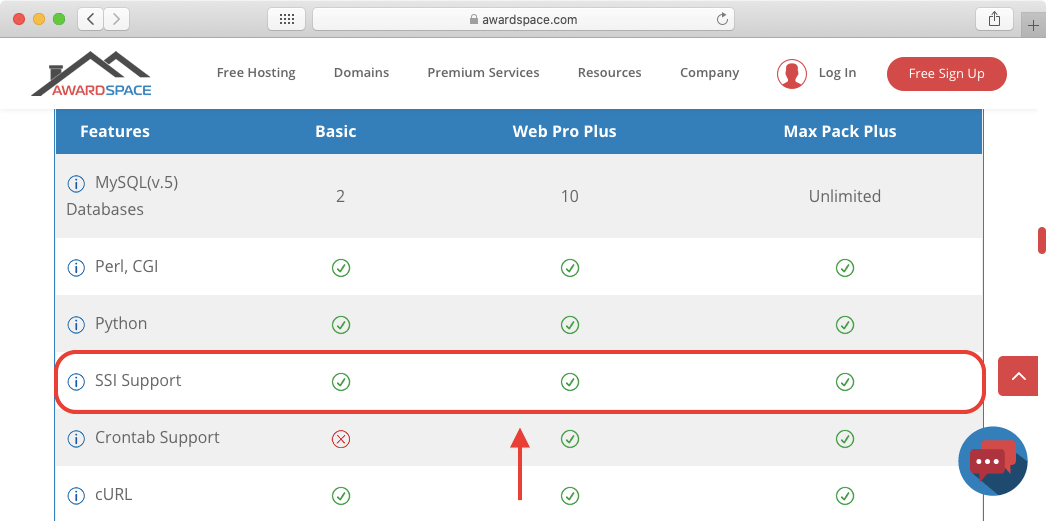Open the Free Hosting menu
1046x521 pixels.
click(x=256, y=73)
